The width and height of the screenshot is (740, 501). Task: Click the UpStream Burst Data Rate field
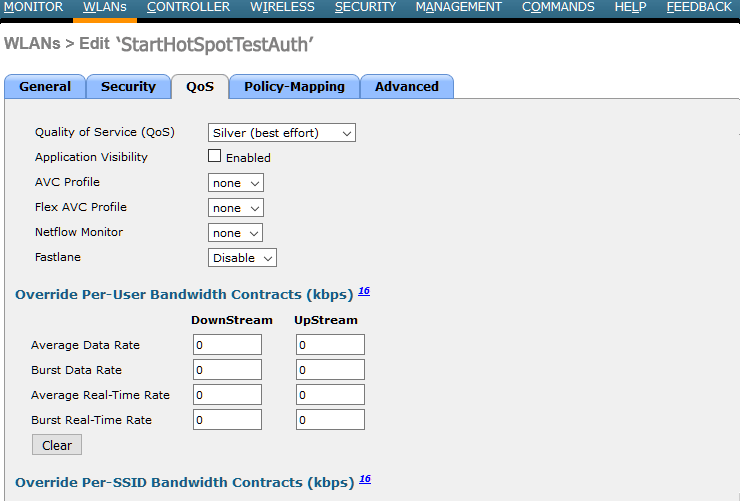pos(330,370)
